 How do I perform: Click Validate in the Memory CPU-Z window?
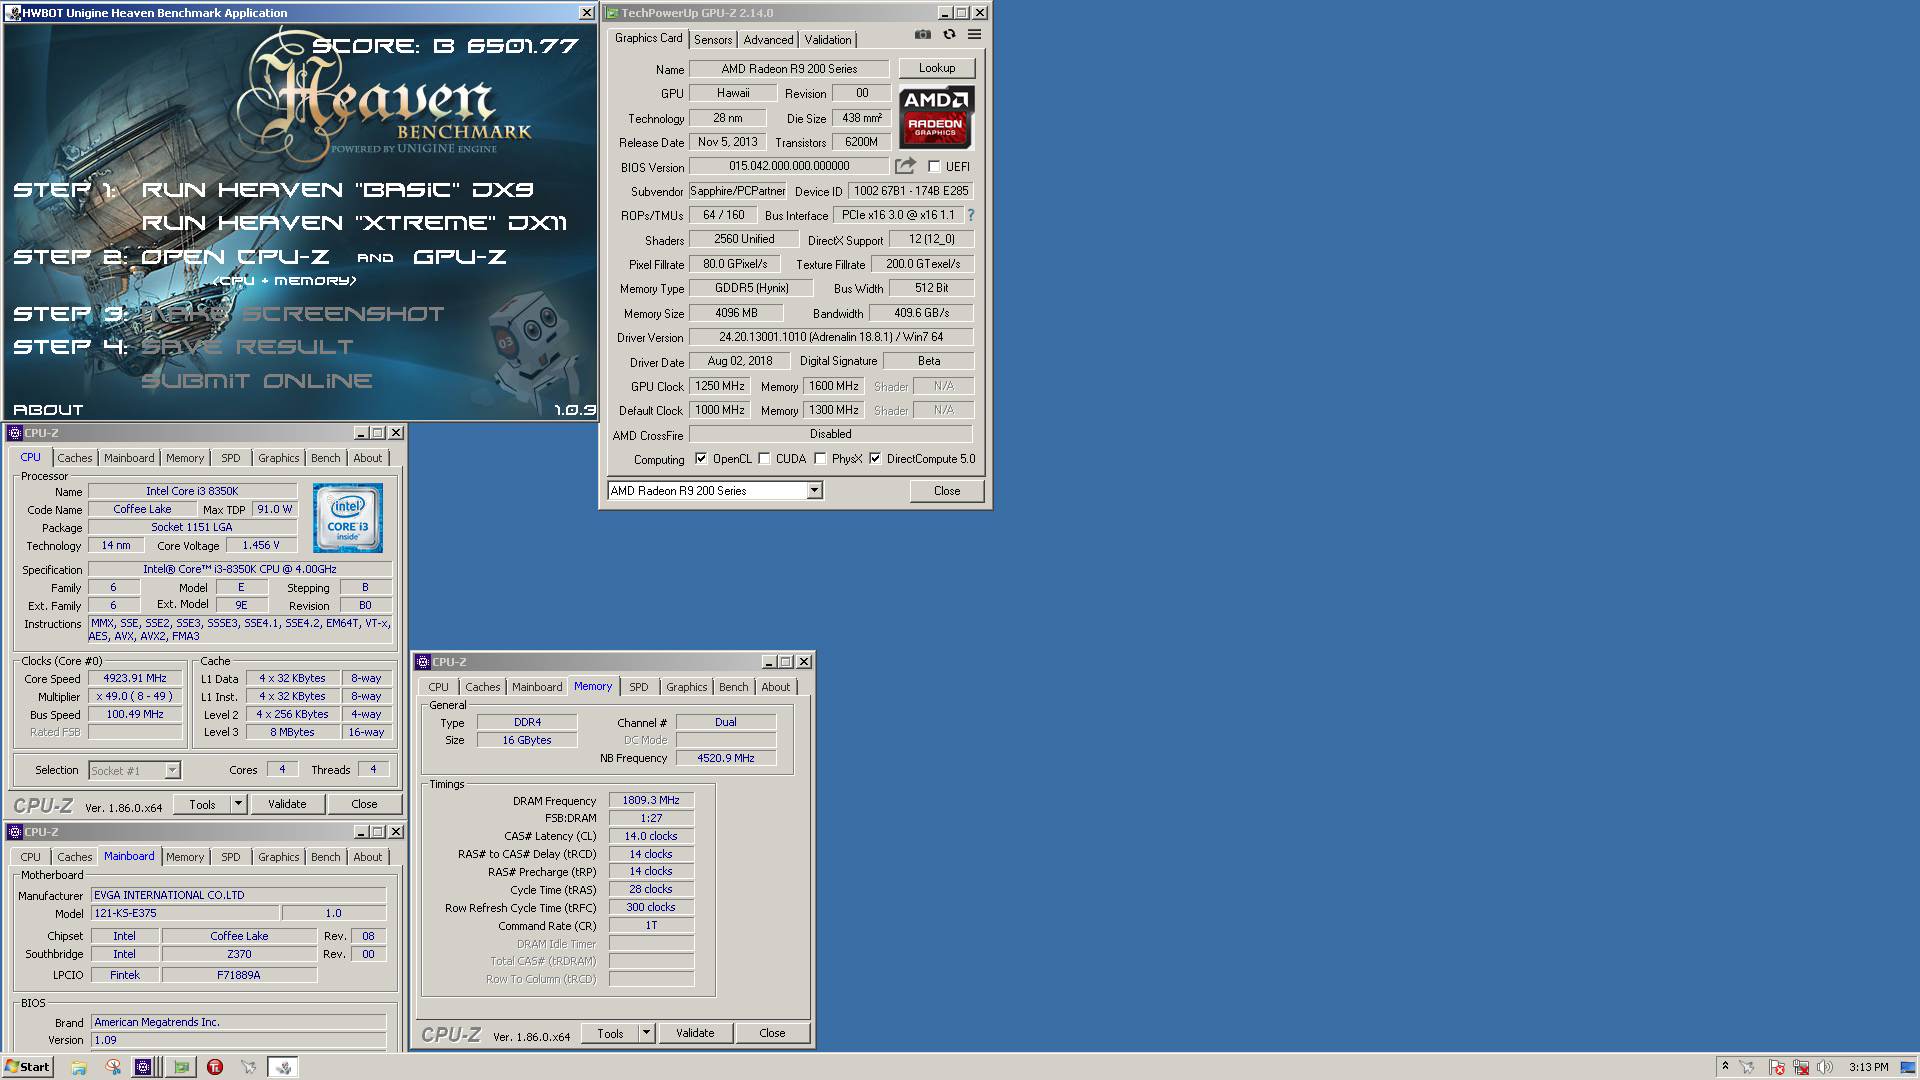695,1033
